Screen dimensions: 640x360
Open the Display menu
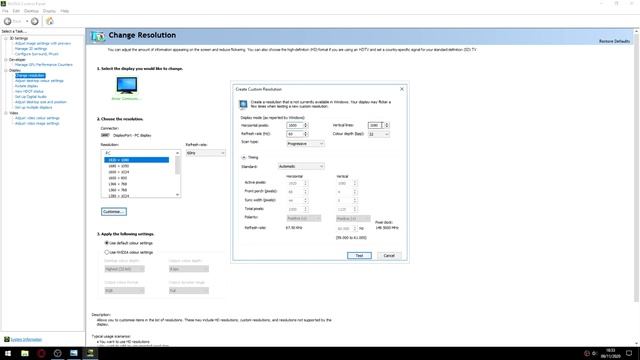tap(49, 11)
